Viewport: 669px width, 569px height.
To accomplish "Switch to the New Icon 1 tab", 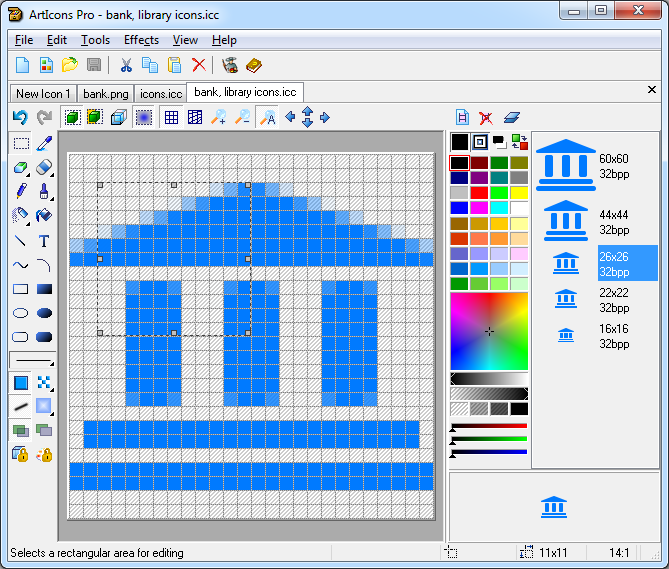I will point(43,93).
